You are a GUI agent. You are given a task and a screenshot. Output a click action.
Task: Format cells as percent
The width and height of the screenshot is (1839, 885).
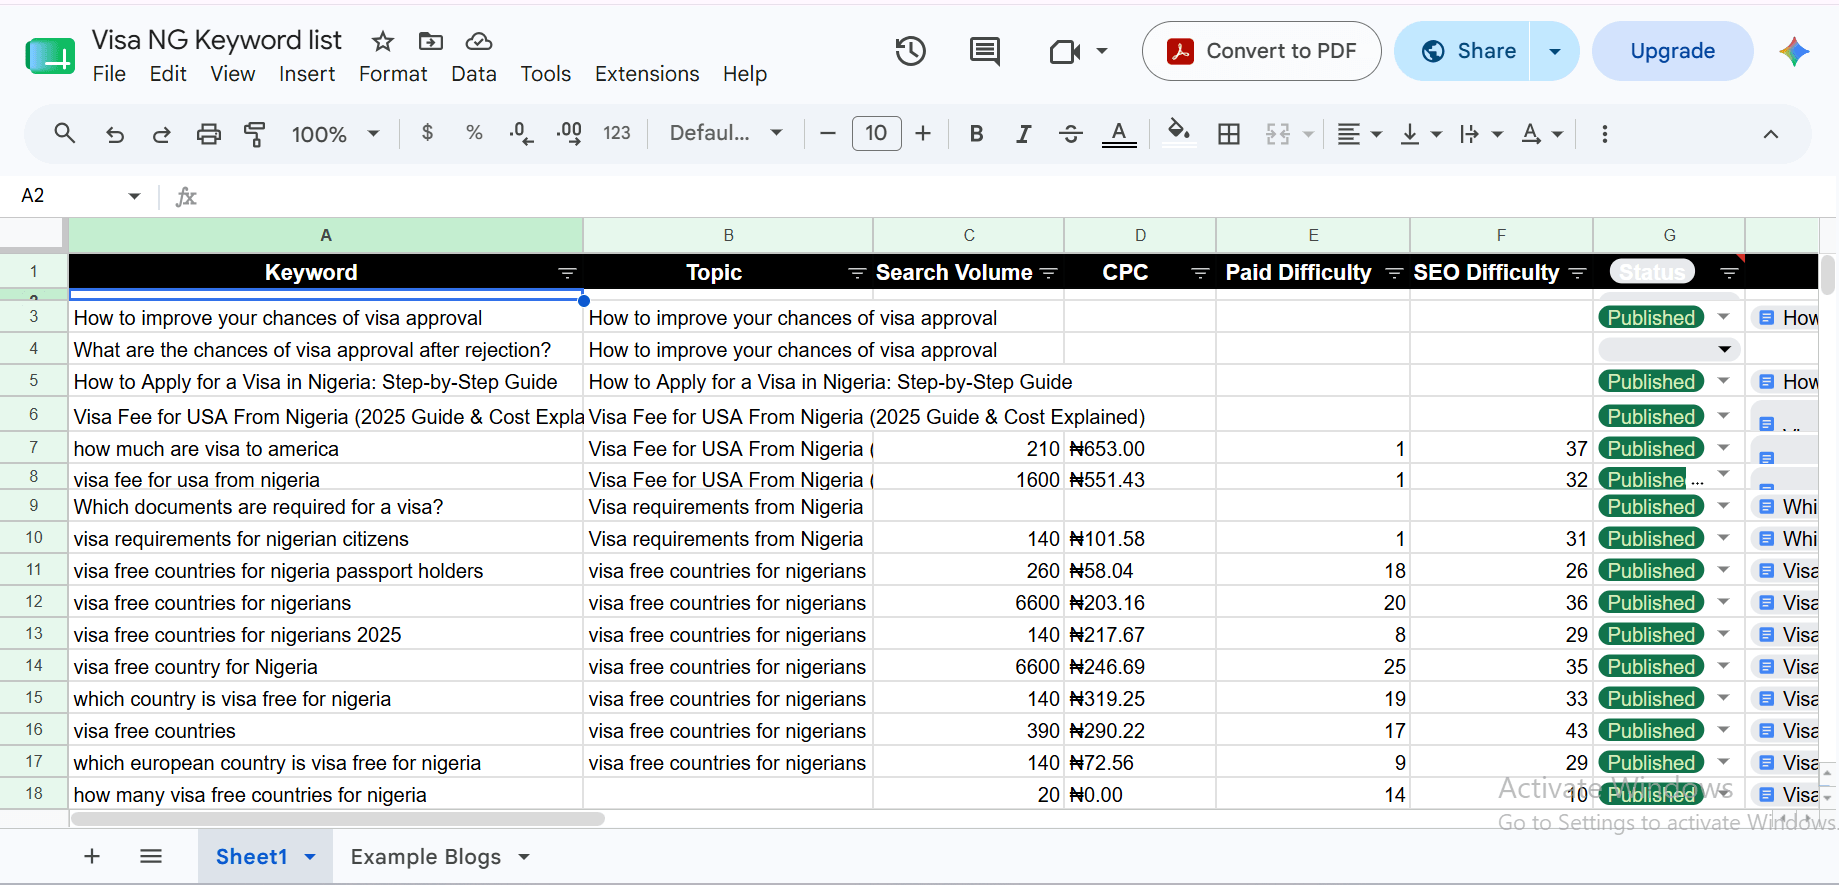474,133
